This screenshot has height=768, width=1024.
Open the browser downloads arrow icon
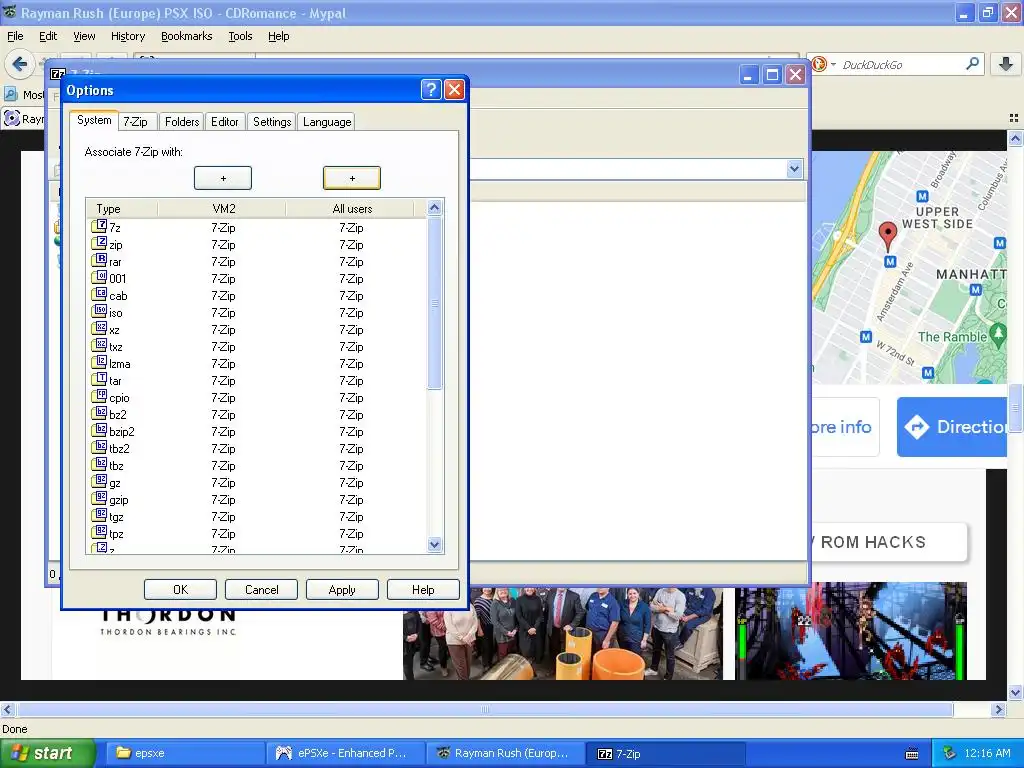tap(1006, 64)
